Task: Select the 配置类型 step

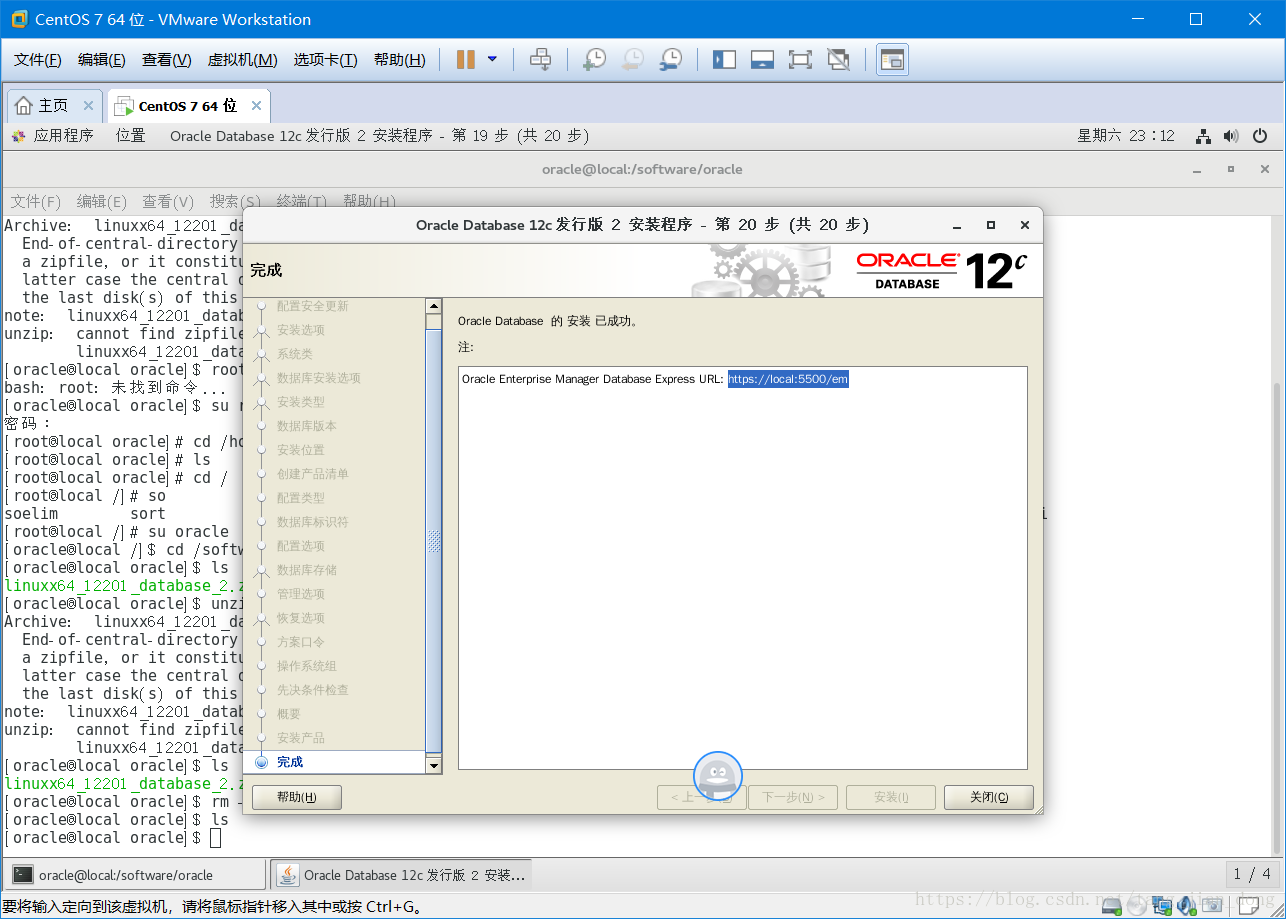Action: click(x=301, y=498)
